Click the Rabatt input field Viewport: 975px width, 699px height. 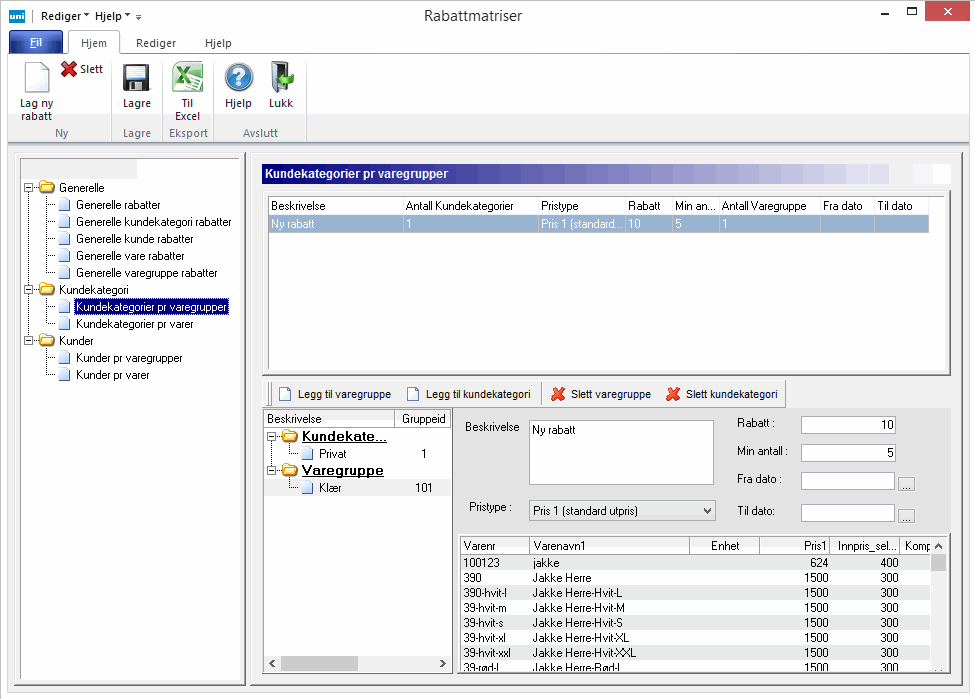pos(848,425)
